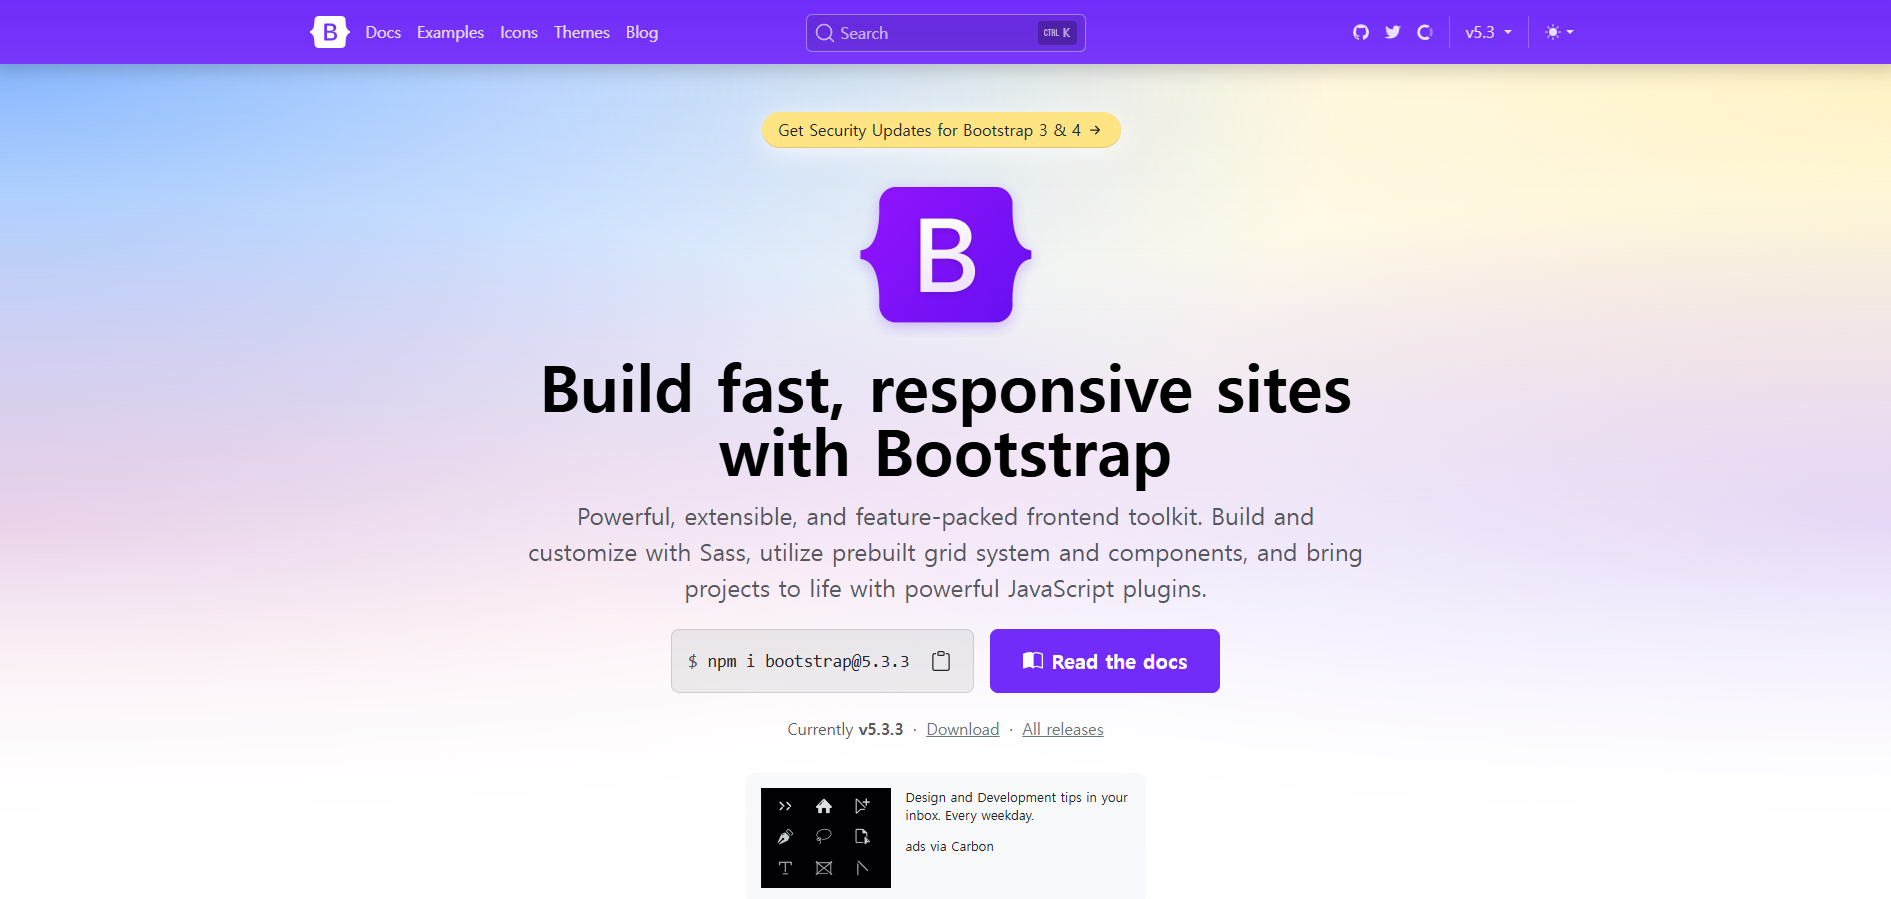Click the large Bootstrap B logo
The width and height of the screenshot is (1891, 899).
click(946, 255)
